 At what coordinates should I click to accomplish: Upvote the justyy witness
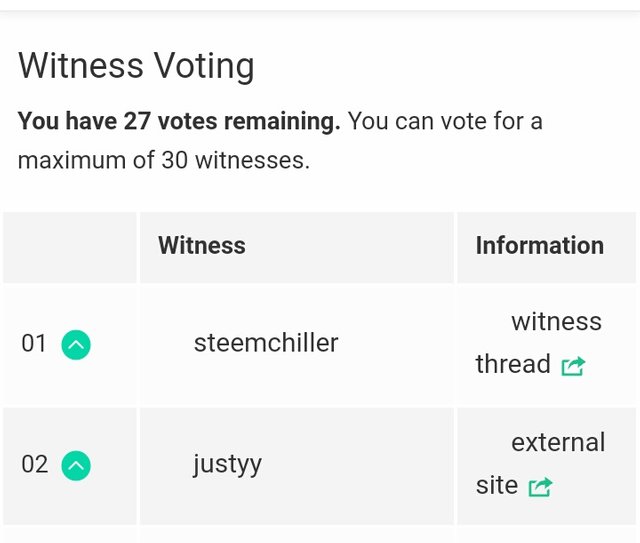pos(76,465)
